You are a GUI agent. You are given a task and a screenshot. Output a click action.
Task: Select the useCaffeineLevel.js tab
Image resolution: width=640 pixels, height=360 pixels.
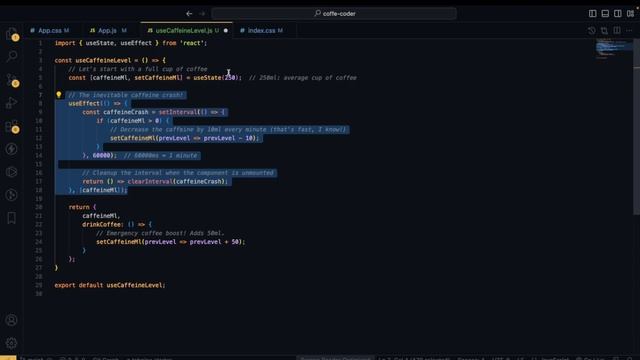click(x=184, y=31)
